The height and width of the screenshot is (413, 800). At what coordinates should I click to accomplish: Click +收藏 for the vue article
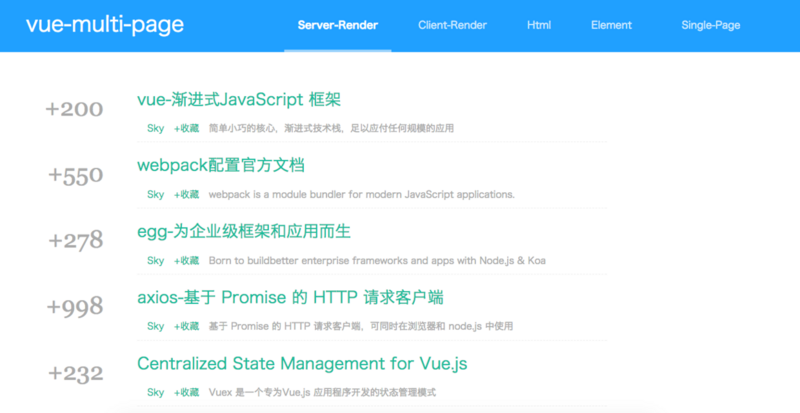point(186,128)
